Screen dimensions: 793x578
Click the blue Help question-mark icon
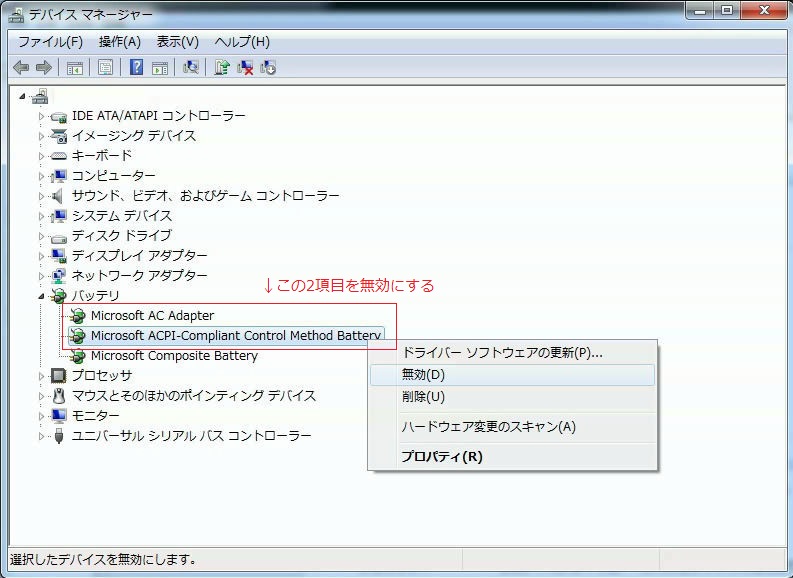[137, 67]
